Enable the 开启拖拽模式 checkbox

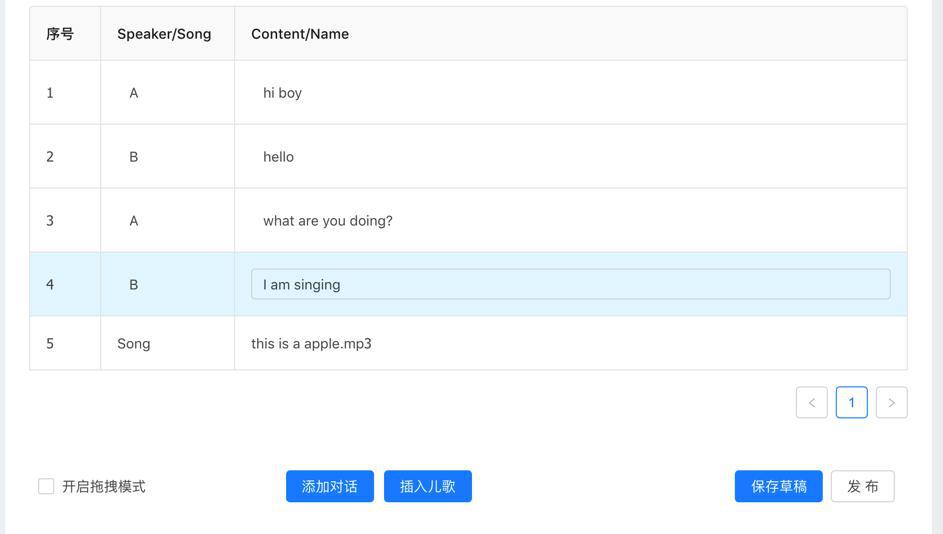click(x=46, y=486)
